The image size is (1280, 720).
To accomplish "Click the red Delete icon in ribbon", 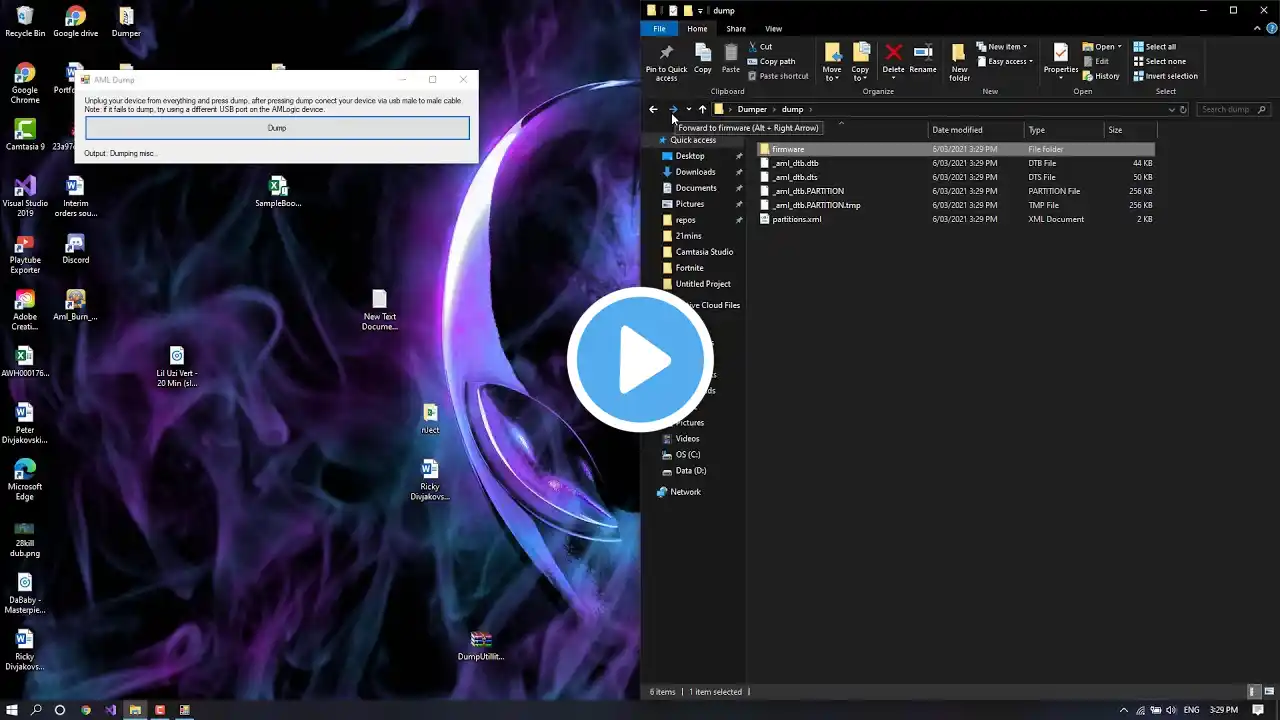I will pos(893,58).
